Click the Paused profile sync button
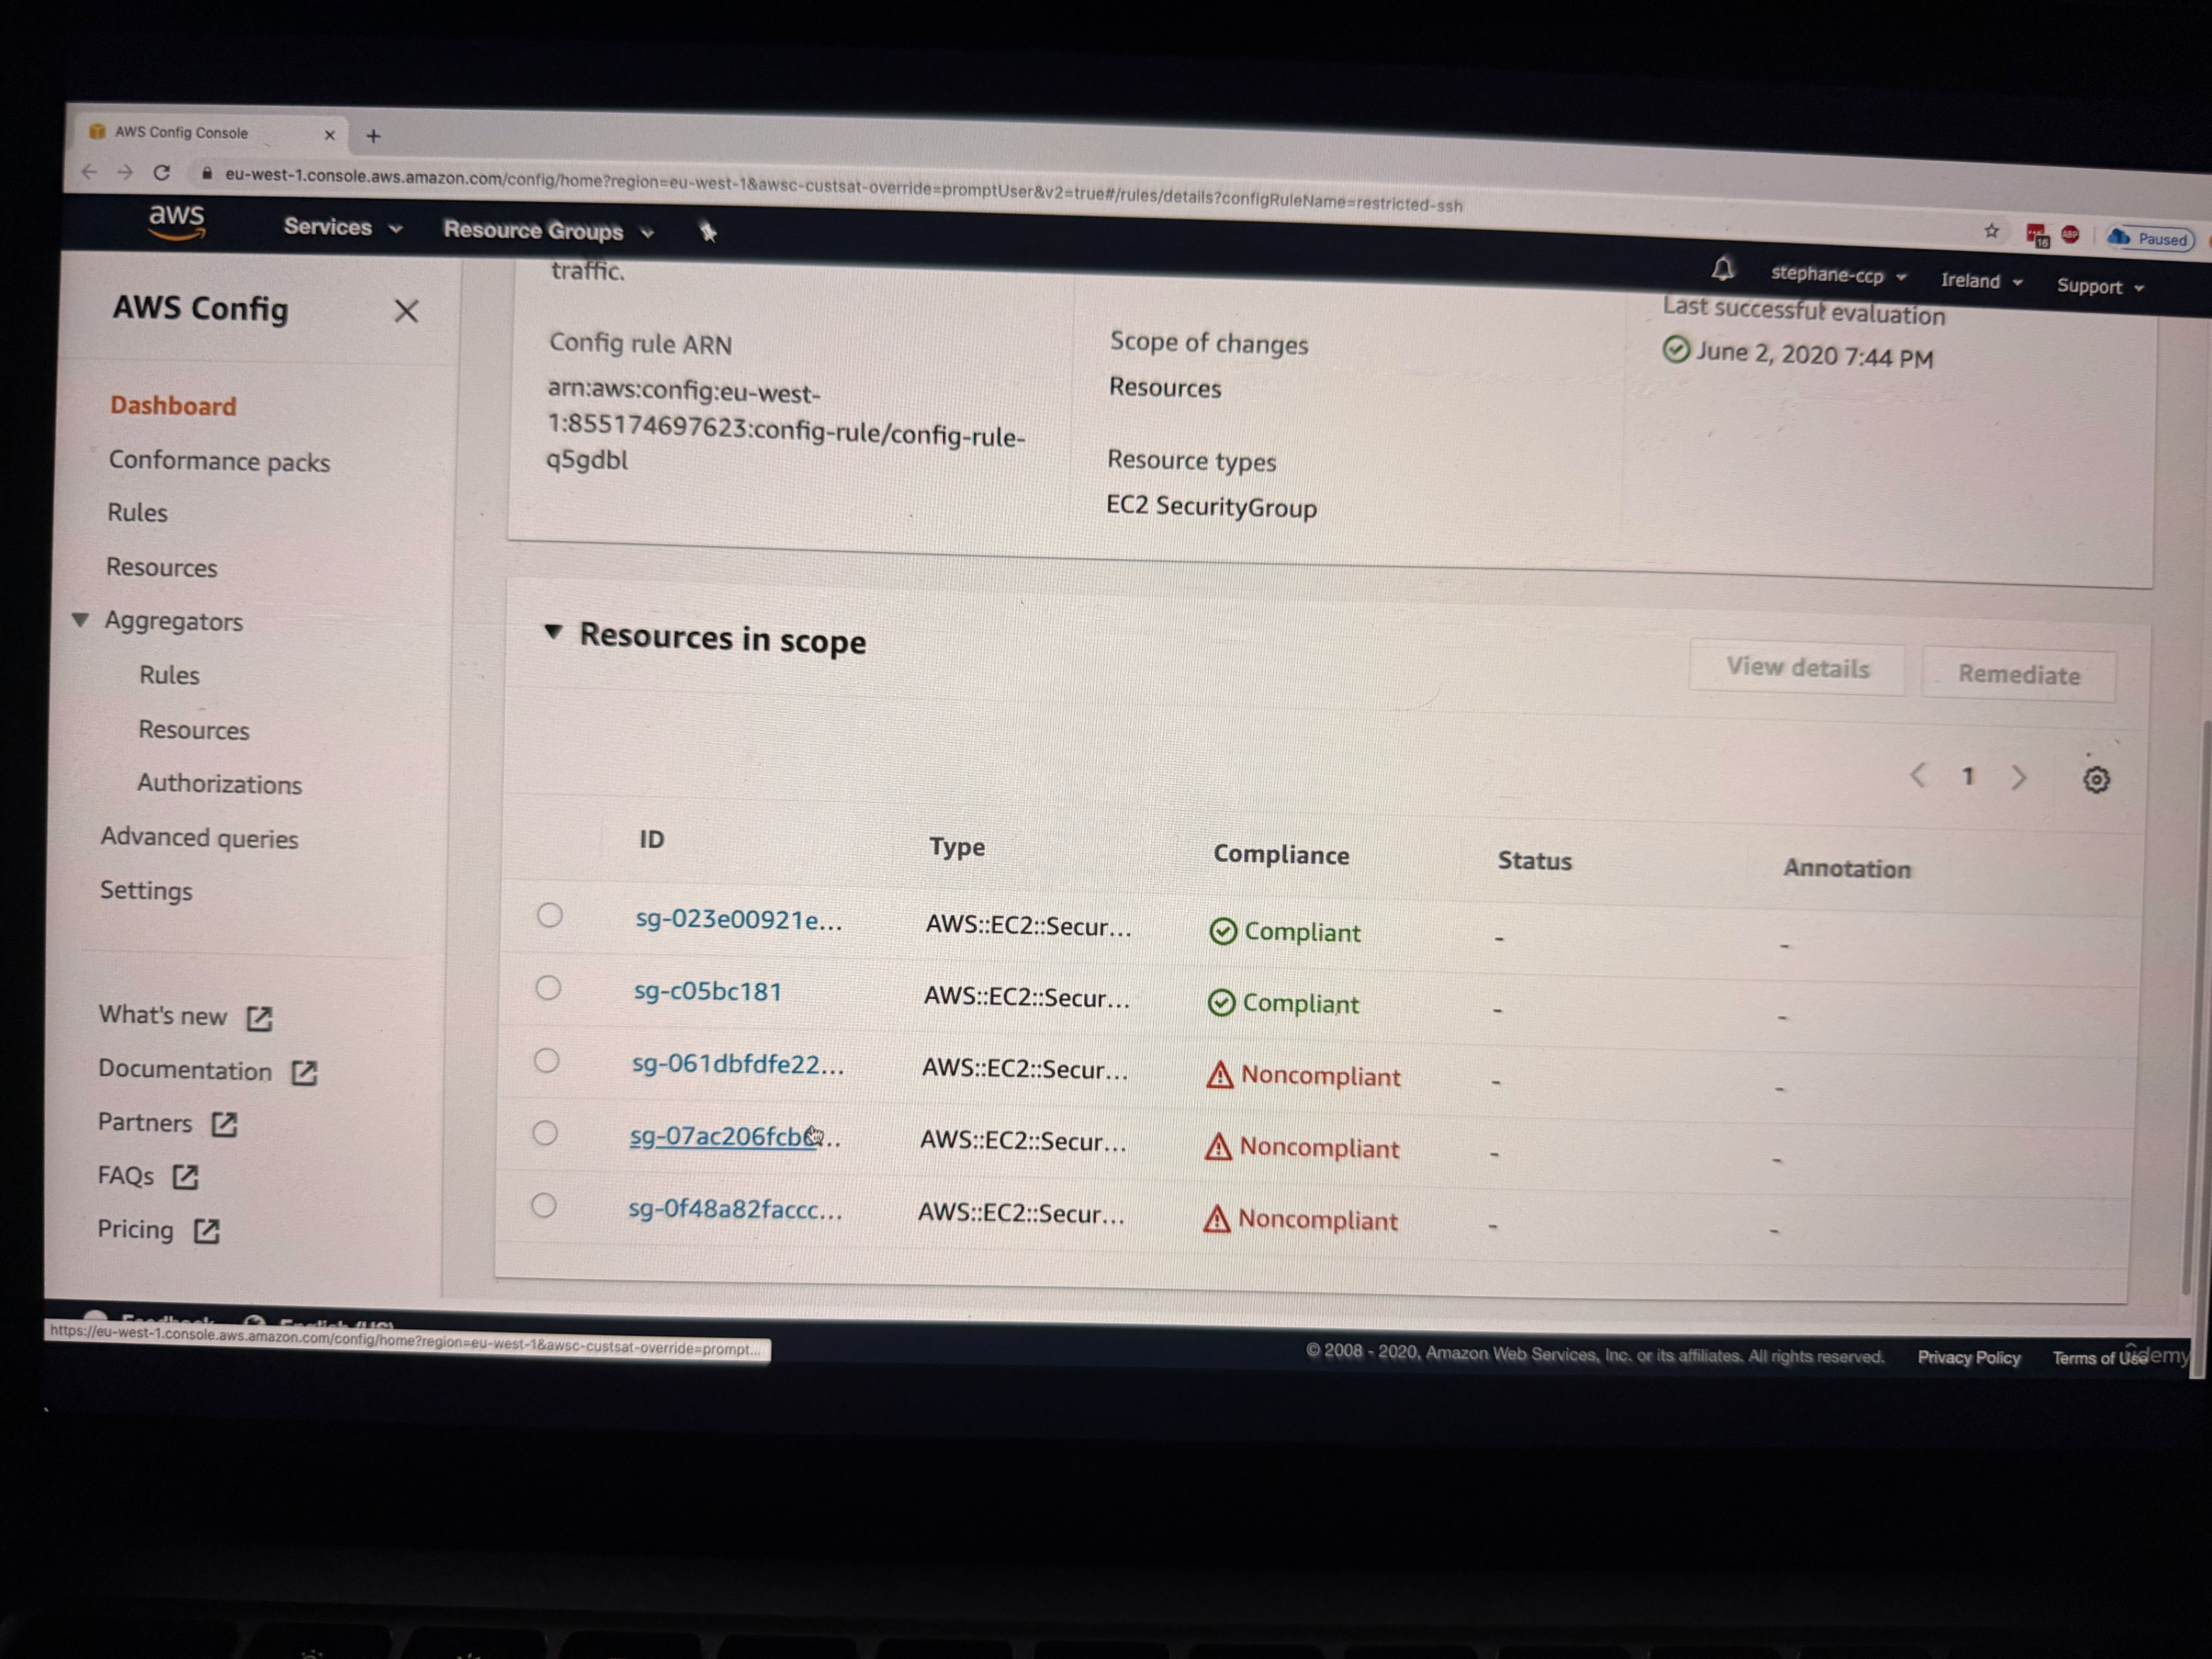The height and width of the screenshot is (1659, 2212). (2150, 239)
